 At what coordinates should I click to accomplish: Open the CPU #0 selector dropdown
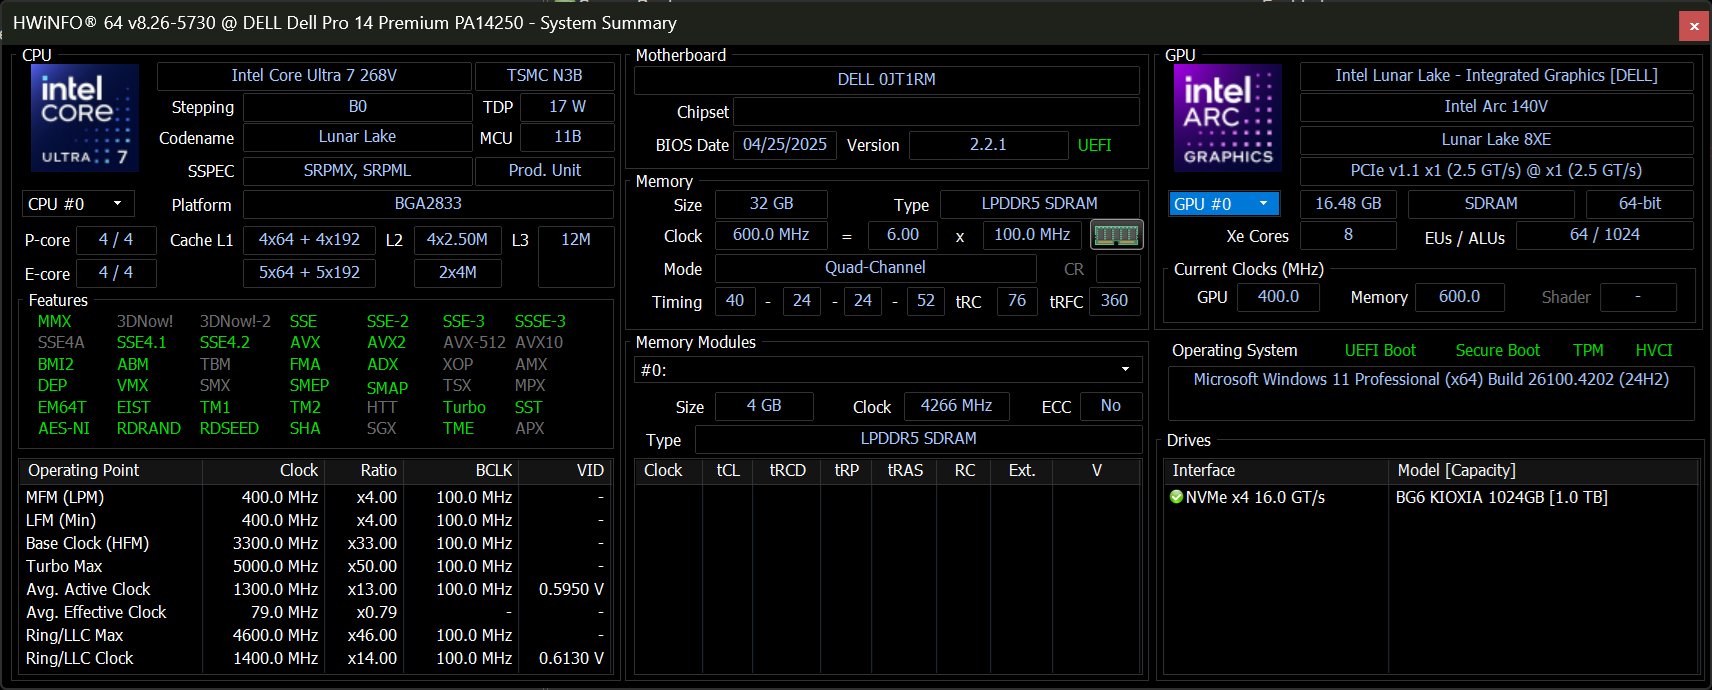78,204
